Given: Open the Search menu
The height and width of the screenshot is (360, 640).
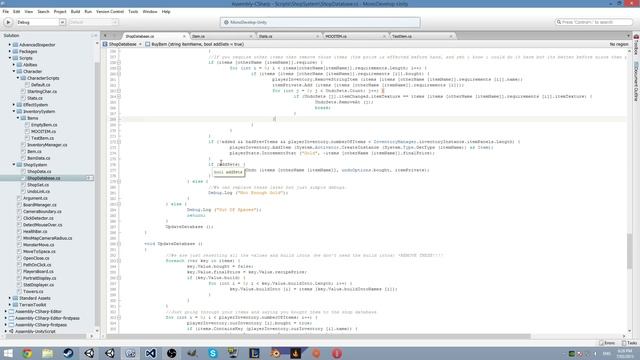Looking at the screenshot, I should 43,11.
